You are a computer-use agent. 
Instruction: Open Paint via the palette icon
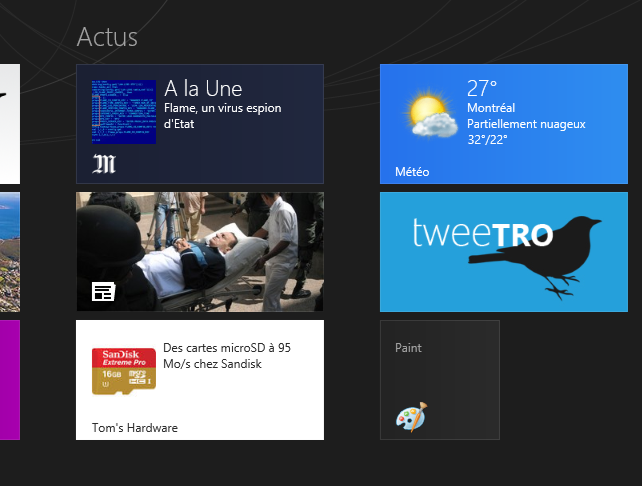[x=410, y=416]
